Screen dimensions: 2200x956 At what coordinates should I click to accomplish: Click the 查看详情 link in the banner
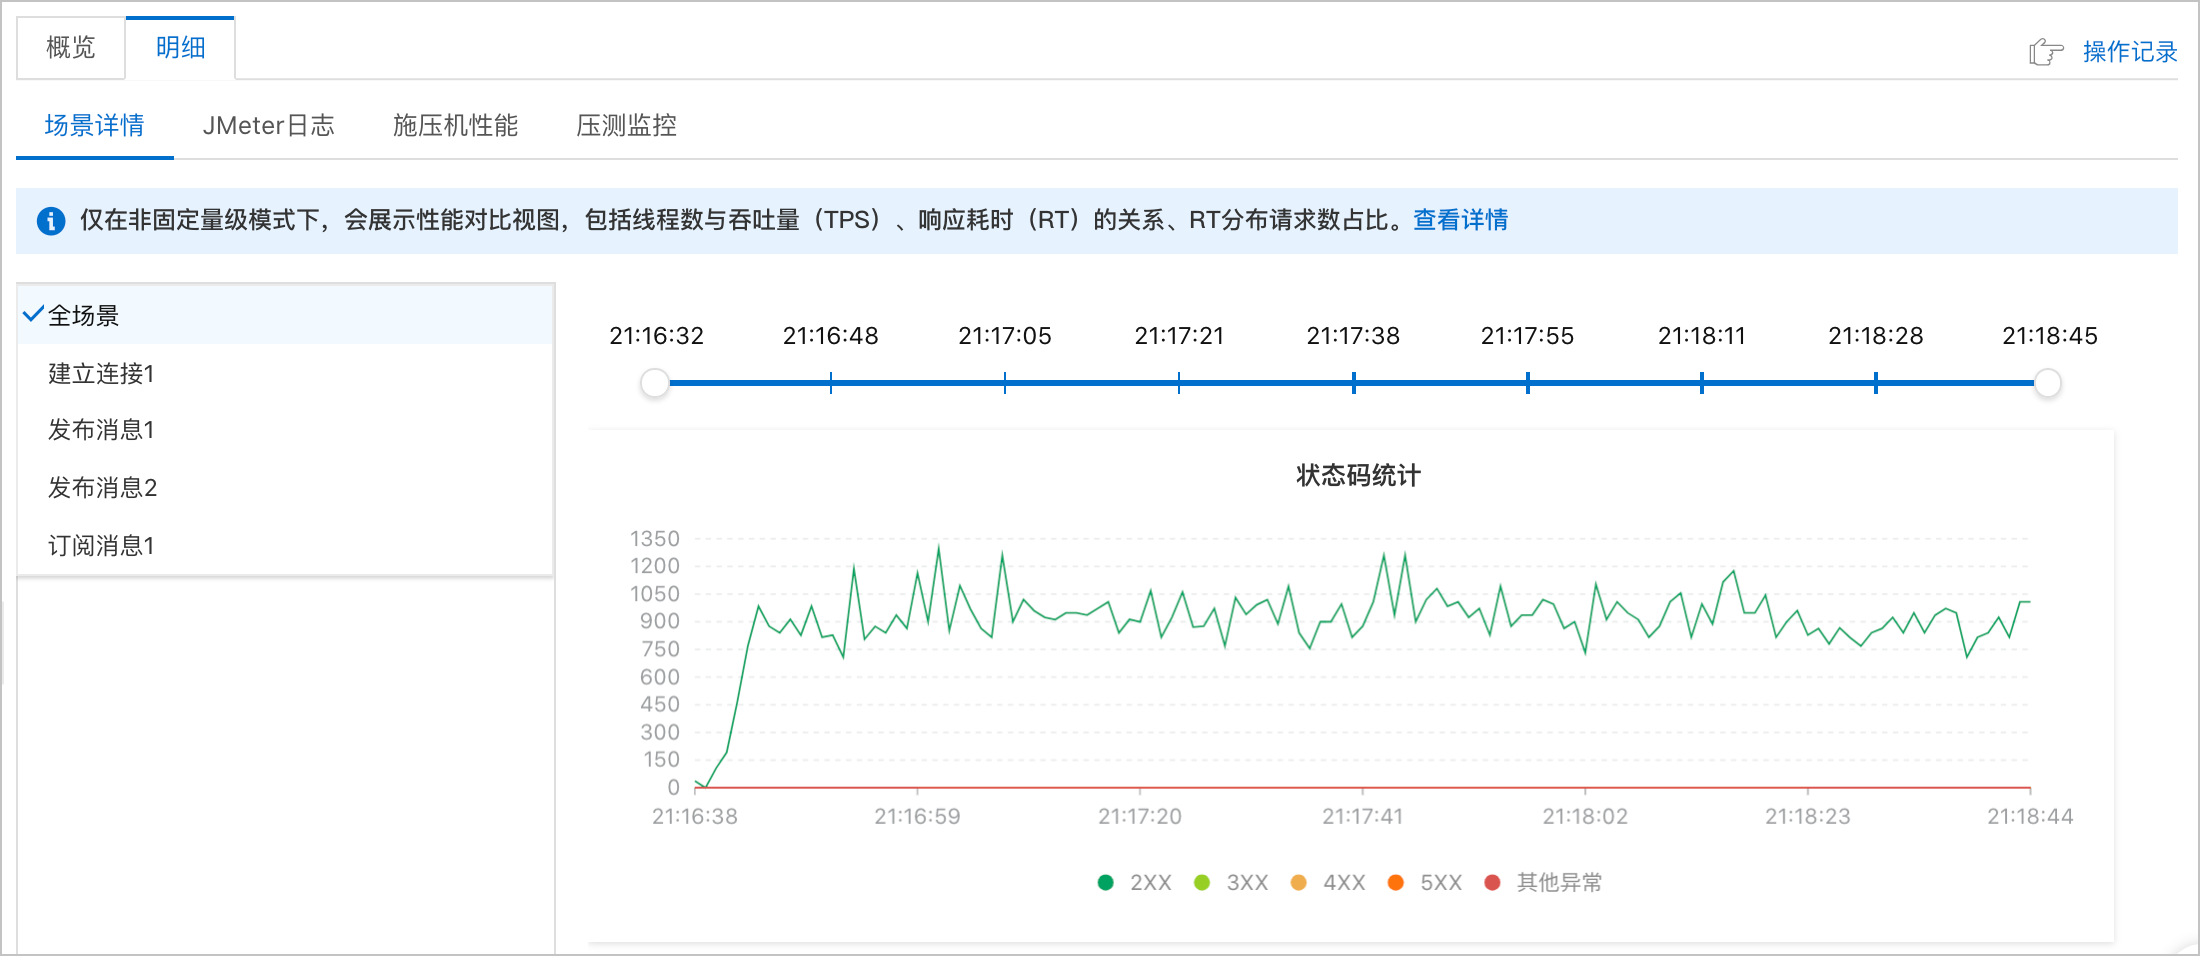(1461, 220)
